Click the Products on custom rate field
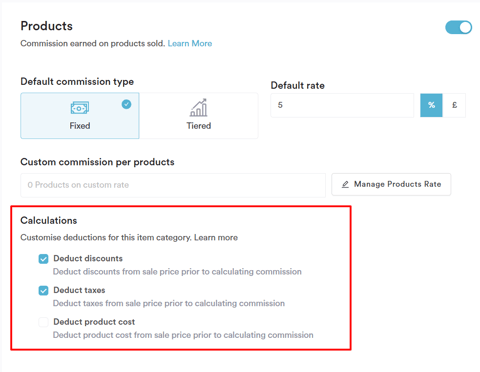 [x=173, y=185]
